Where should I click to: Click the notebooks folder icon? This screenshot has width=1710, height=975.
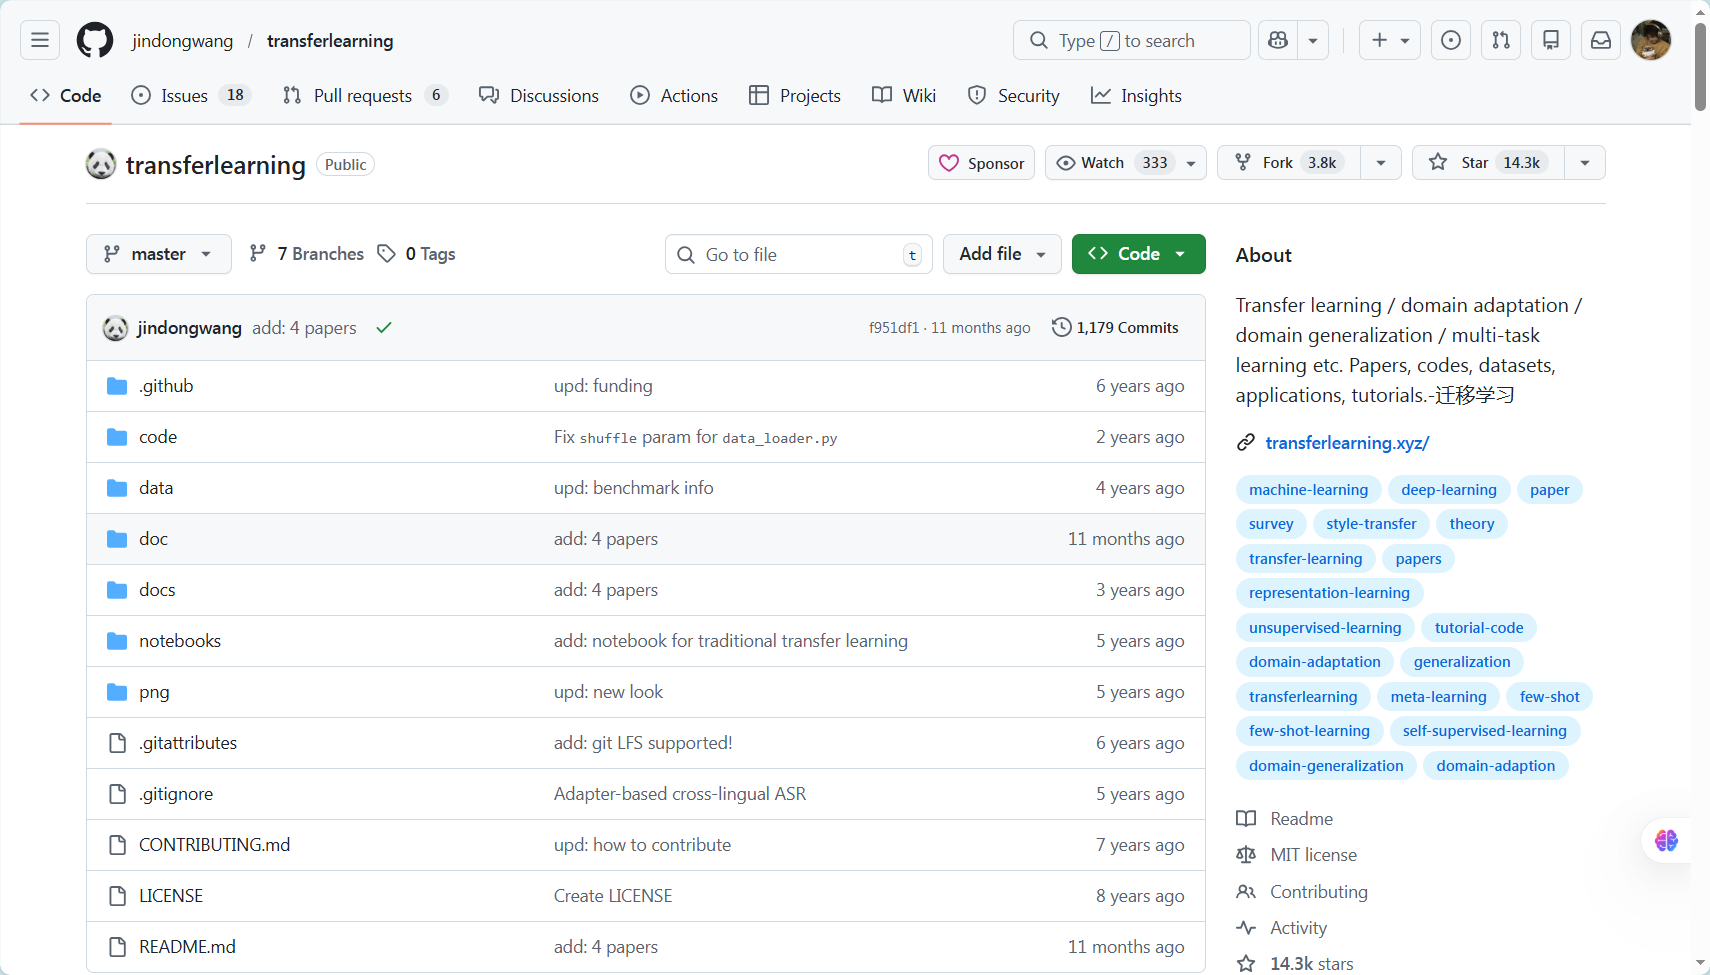pos(117,641)
